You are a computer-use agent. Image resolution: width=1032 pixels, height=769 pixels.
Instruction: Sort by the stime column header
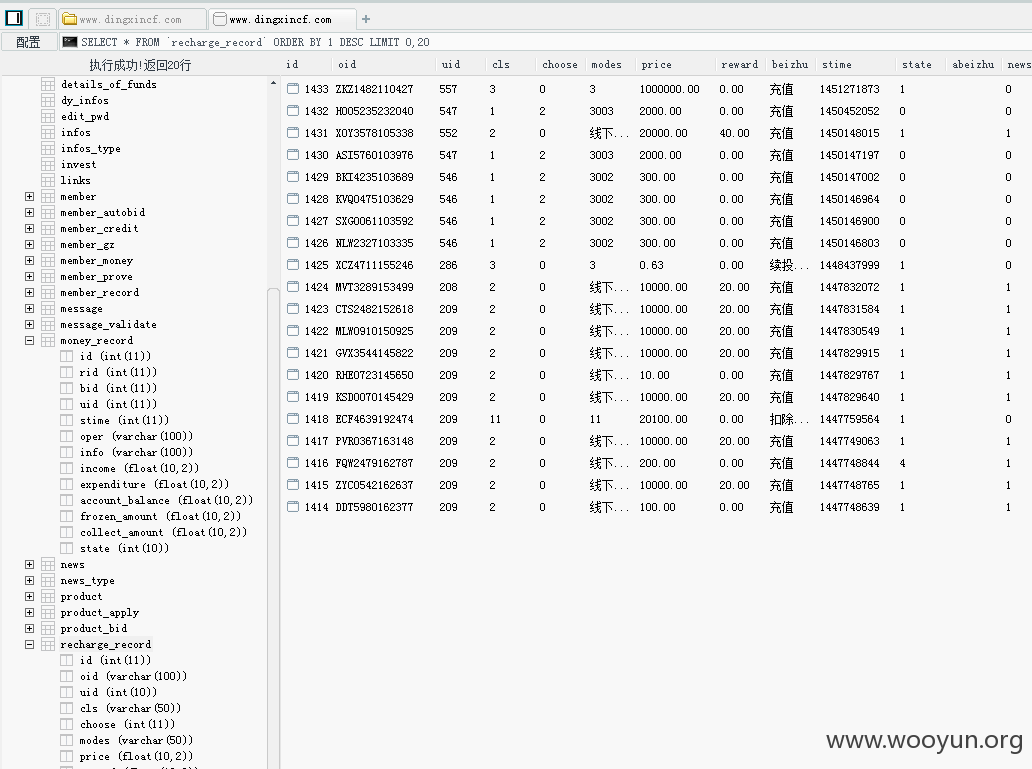tap(837, 65)
